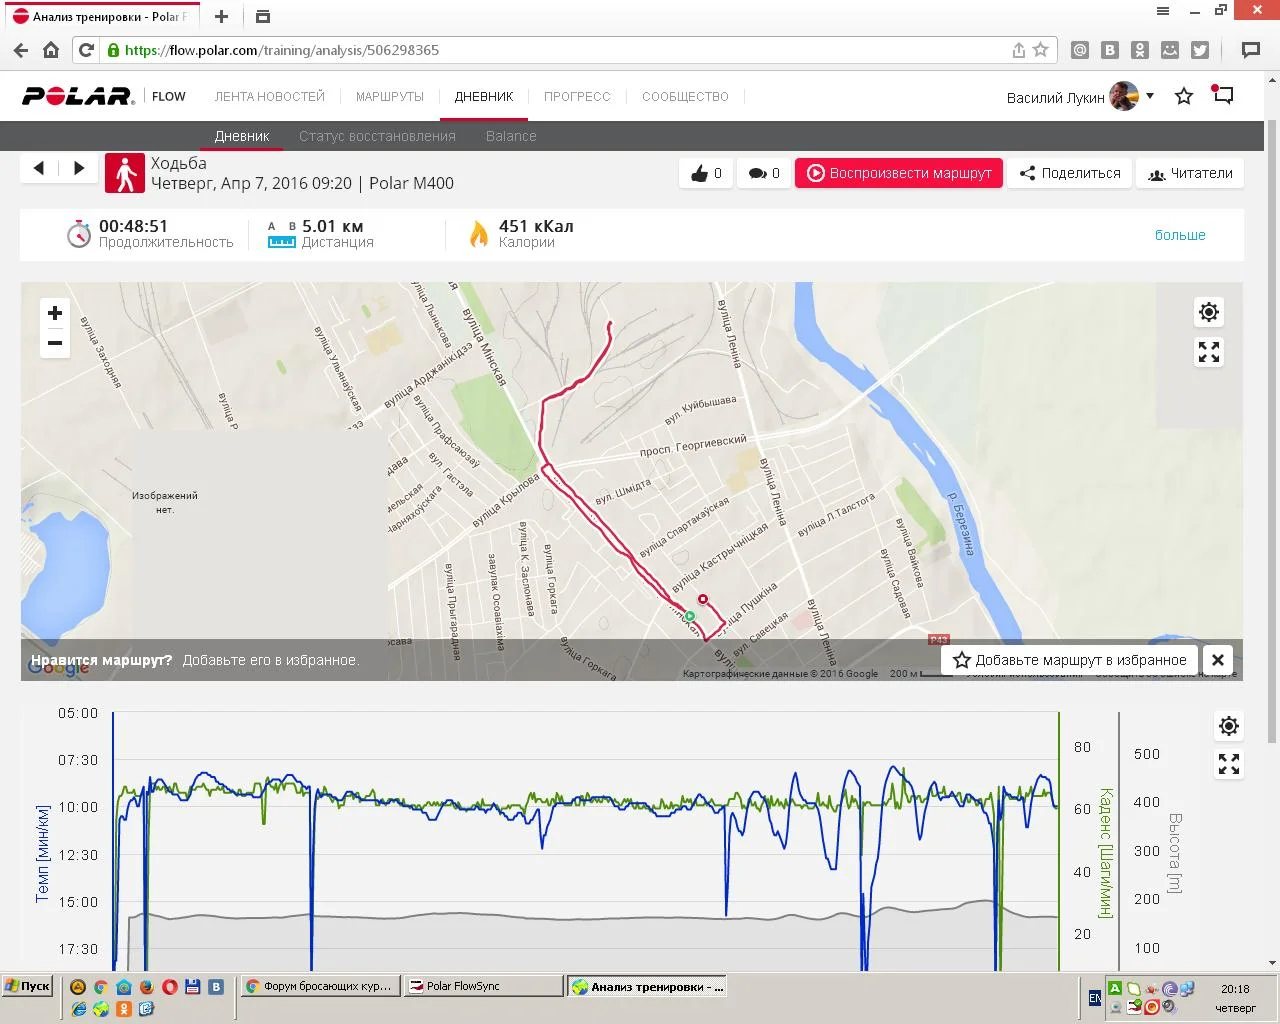
Task: Open the browser main menu
Action: [1163, 11]
